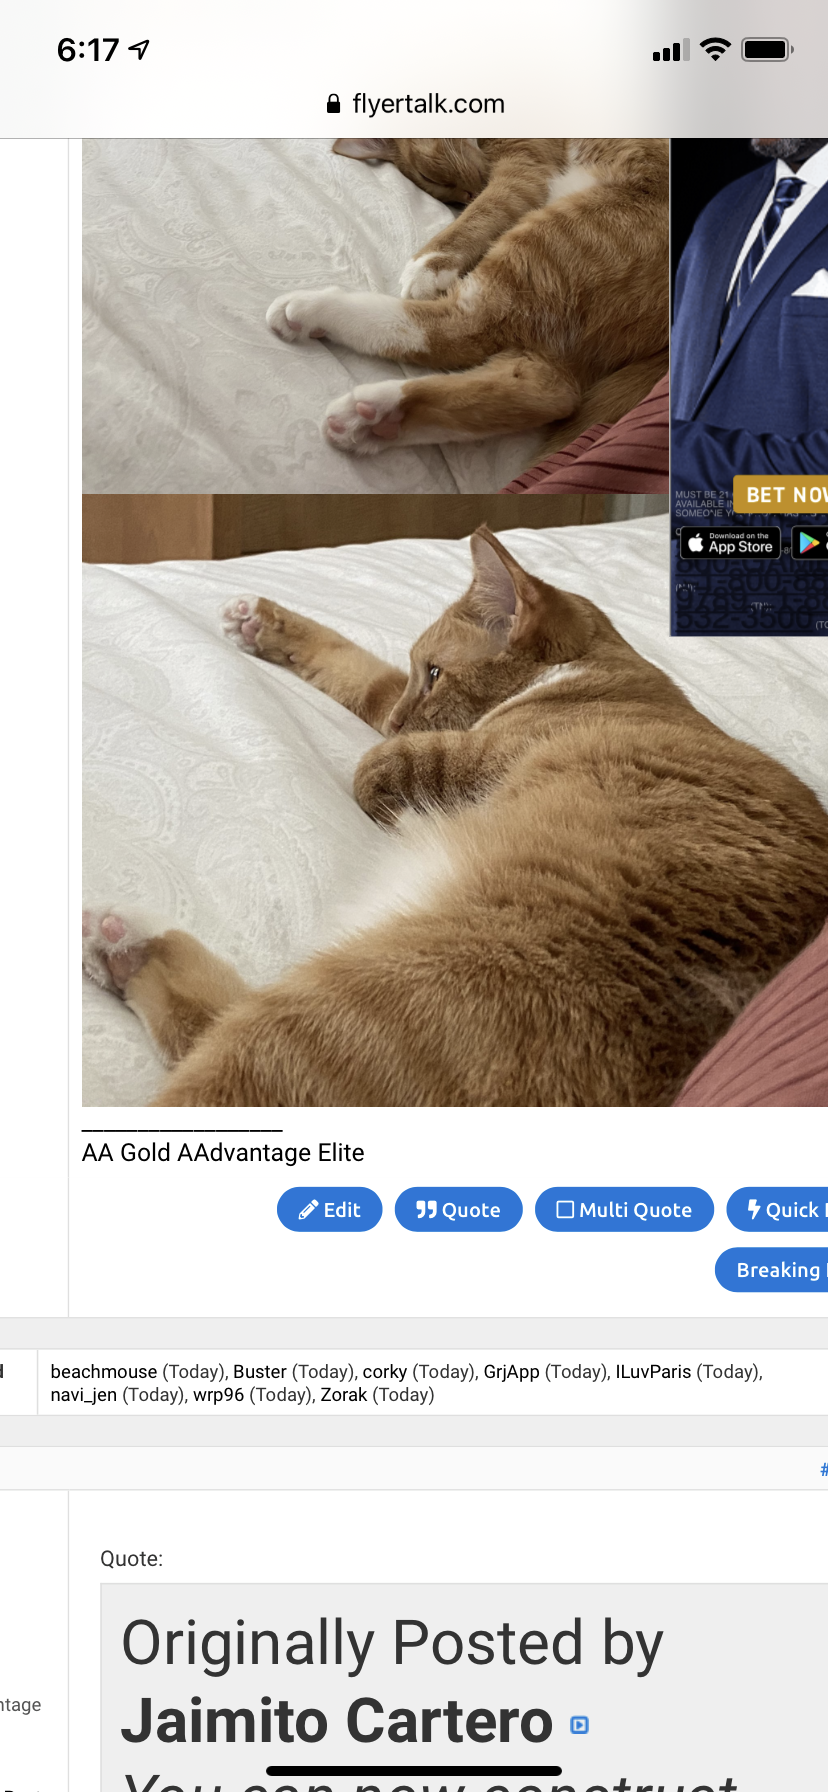The height and width of the screenshot is (1792, 828).
Task: Open Zorak user profile link
Action: click(x=344, y=1395)
